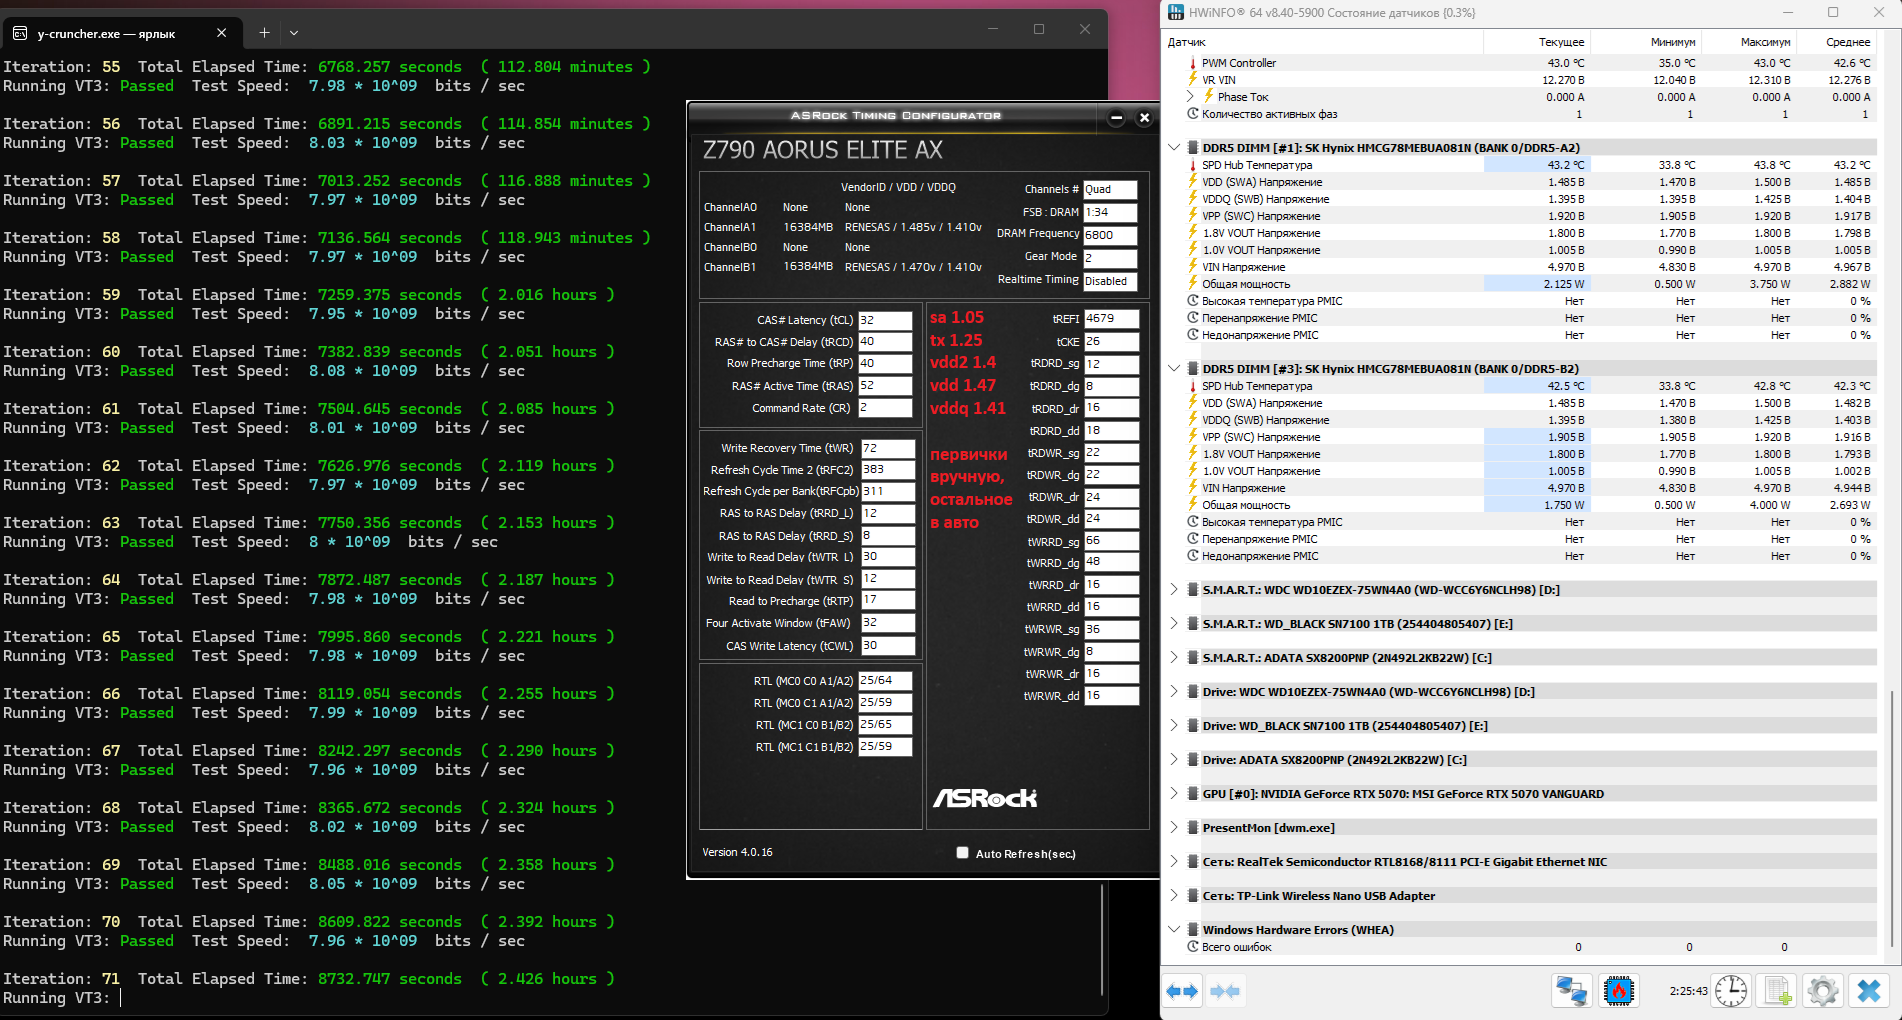The width and height of the screenshot is (1902, 1020).
Task: Open a new terminal tab with the plus icon
Action: [264, 32]
